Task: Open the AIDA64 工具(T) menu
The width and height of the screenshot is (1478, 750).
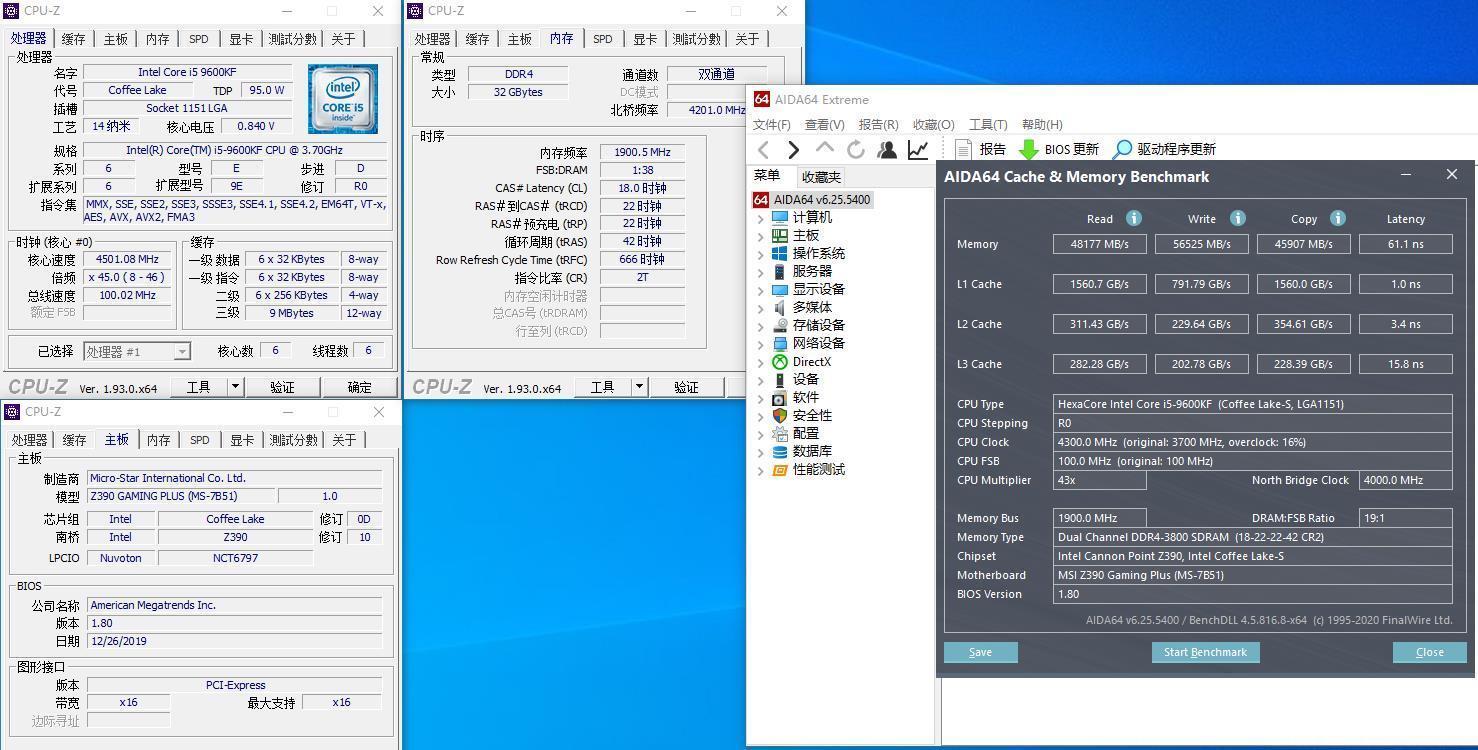Action: click(x=987, y=124)
